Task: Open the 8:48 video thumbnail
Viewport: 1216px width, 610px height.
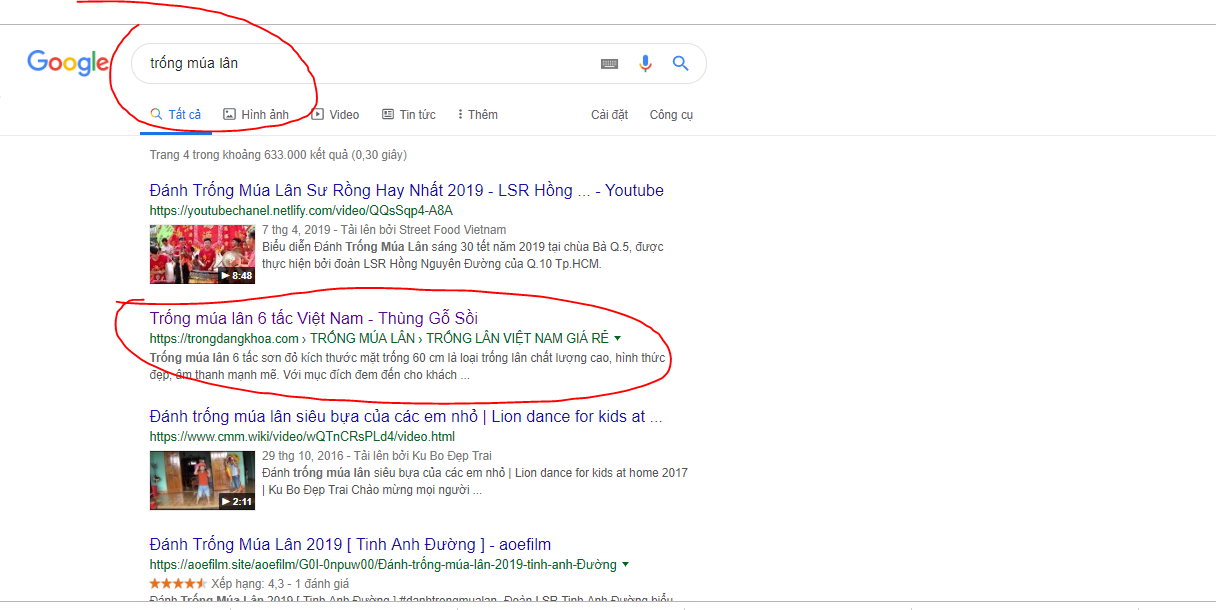Action: (202, 254)
